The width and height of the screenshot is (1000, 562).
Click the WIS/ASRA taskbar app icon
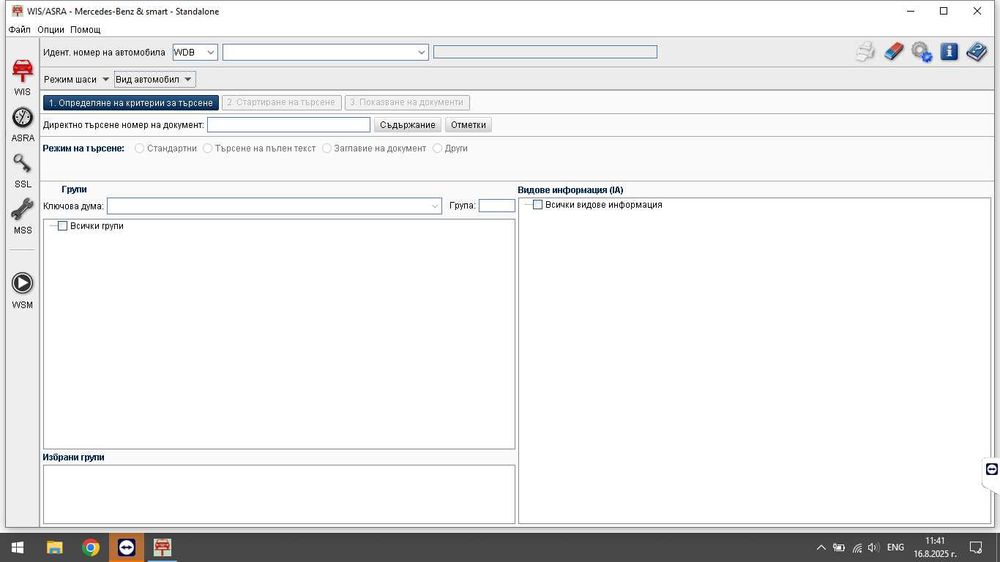(x=162, y=547)
